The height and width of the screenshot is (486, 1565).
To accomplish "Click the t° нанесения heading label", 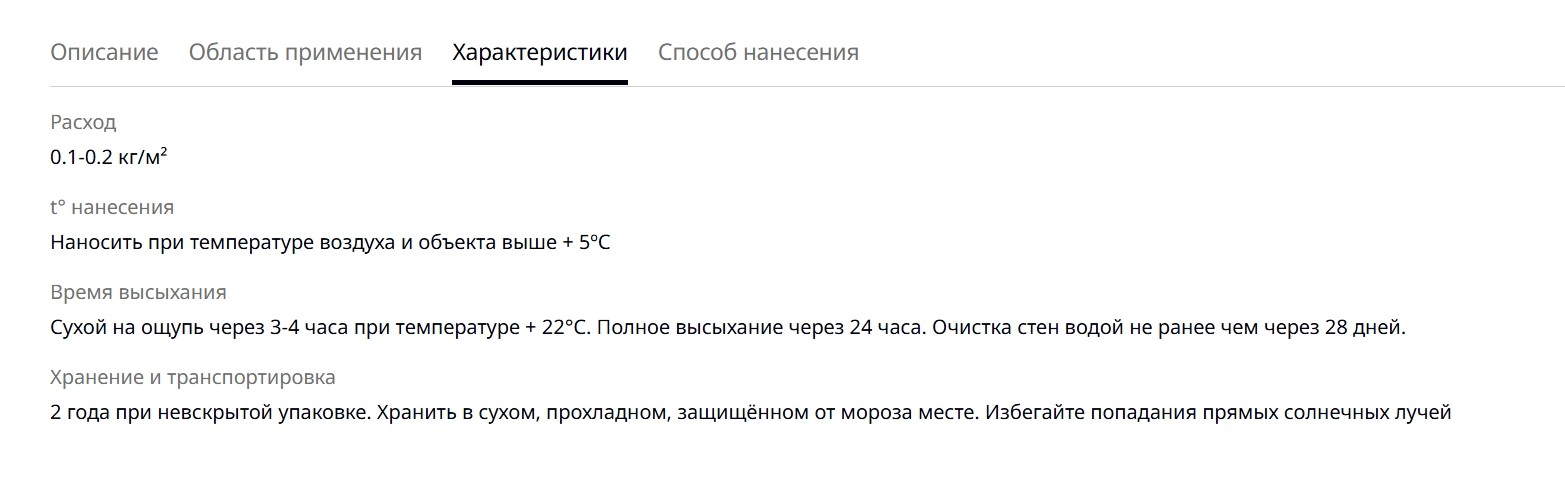I will tap(112, 208).
